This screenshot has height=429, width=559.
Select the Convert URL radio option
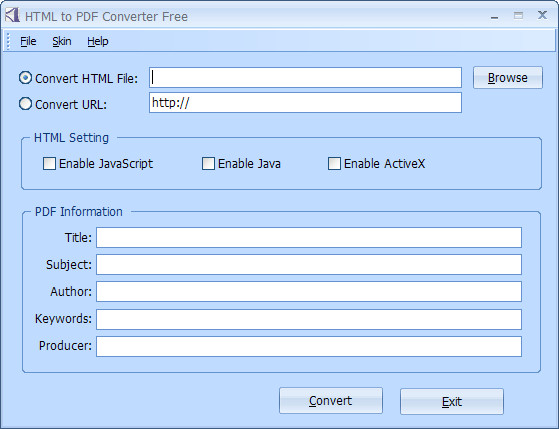point(25,104)
